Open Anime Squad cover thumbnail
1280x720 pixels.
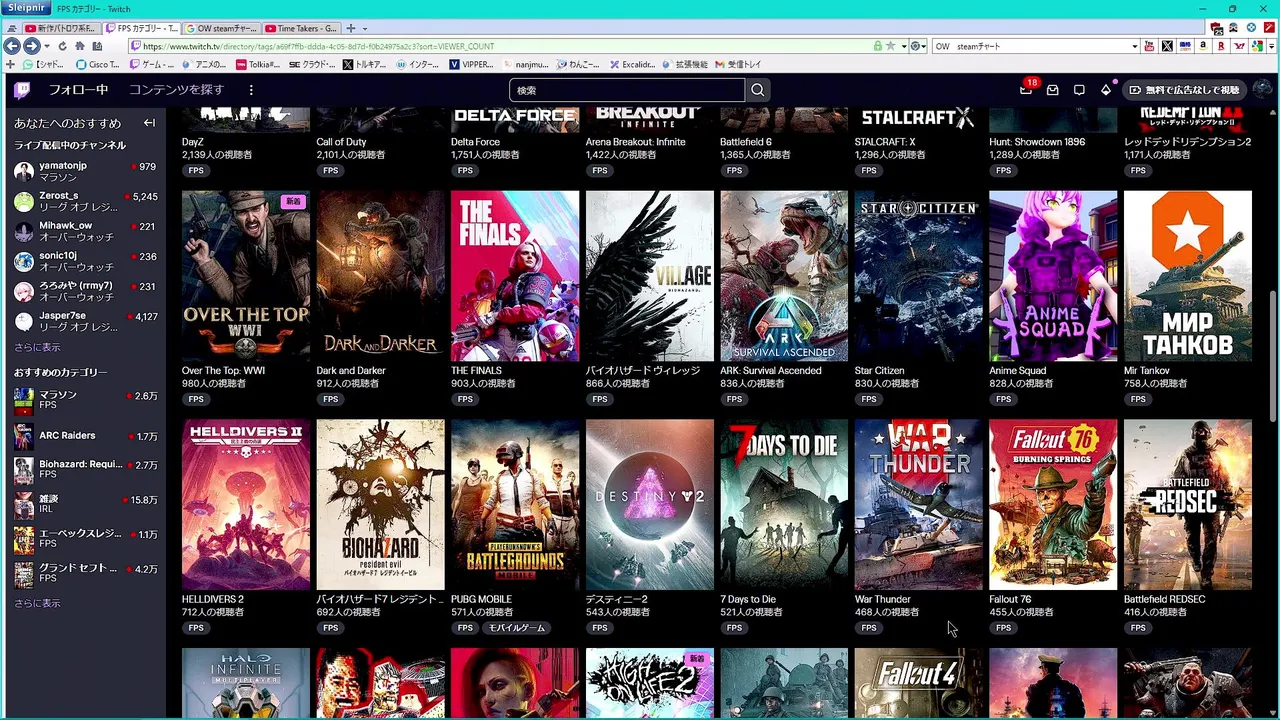pos(1053,276)
